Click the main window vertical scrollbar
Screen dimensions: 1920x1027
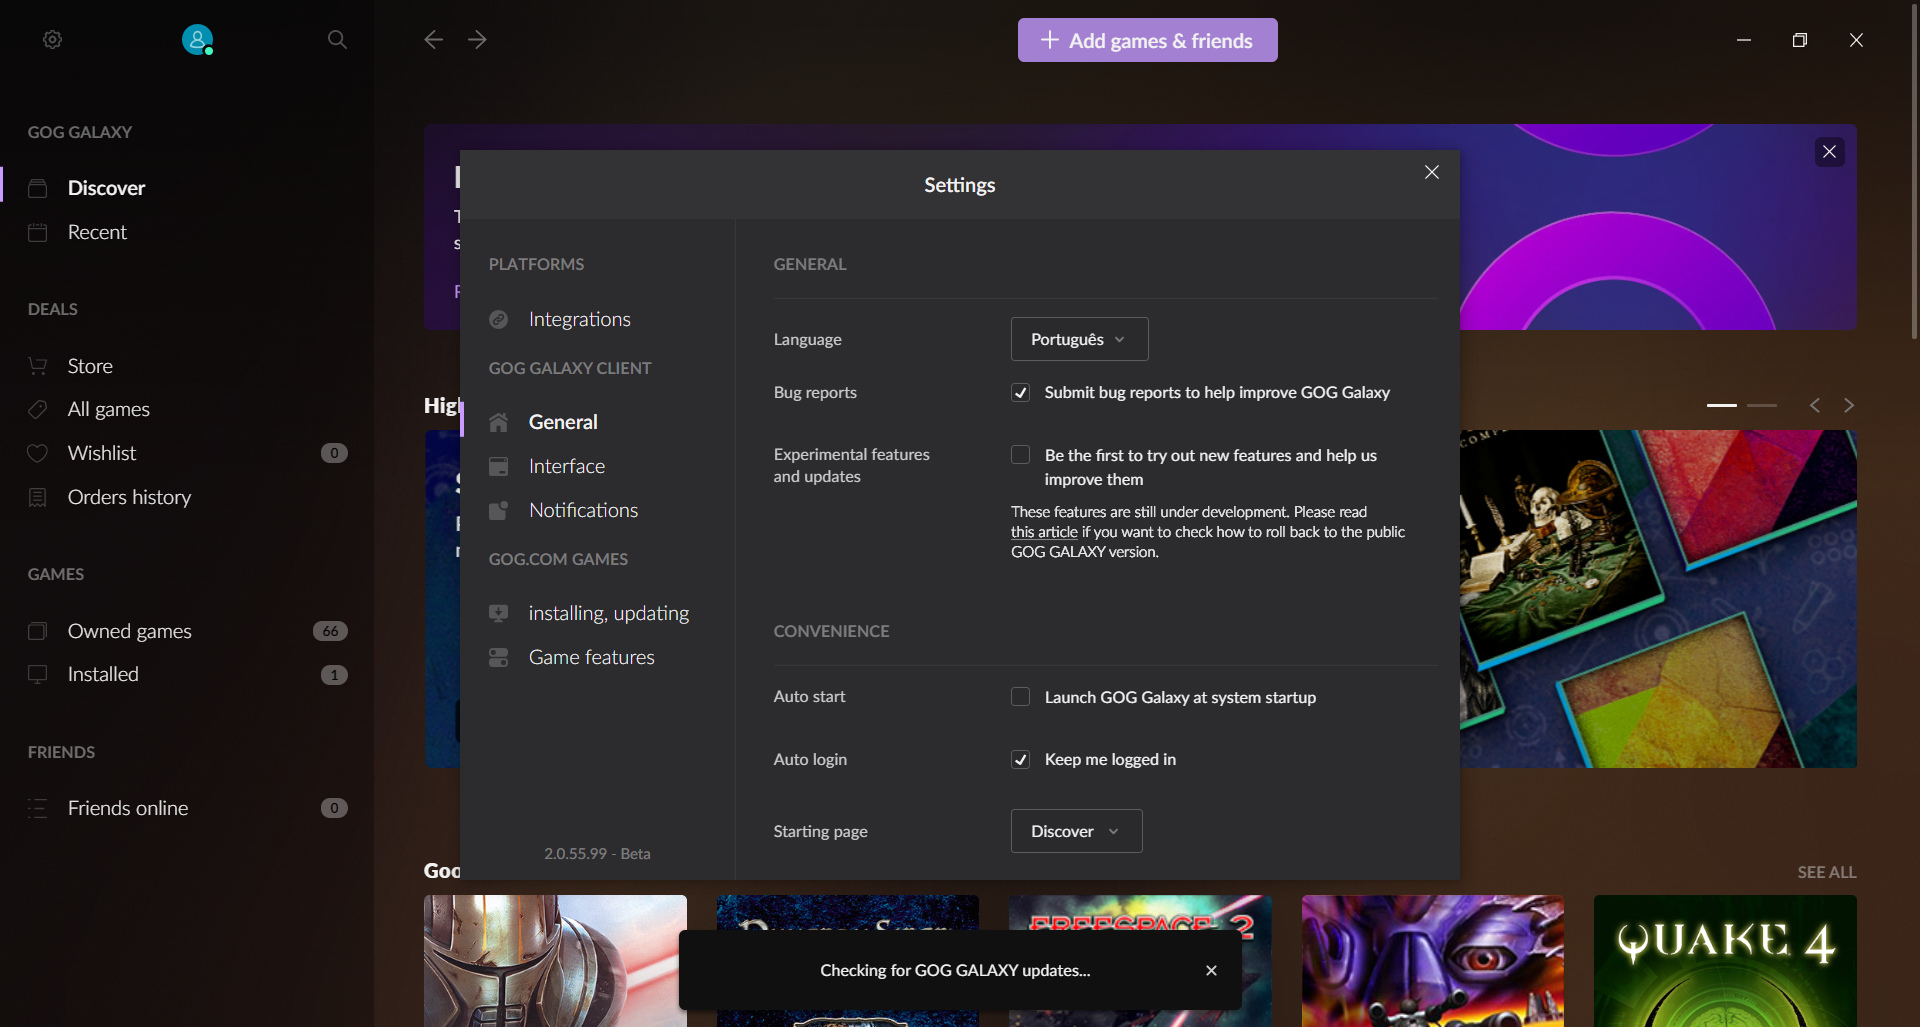point(1914,170)
